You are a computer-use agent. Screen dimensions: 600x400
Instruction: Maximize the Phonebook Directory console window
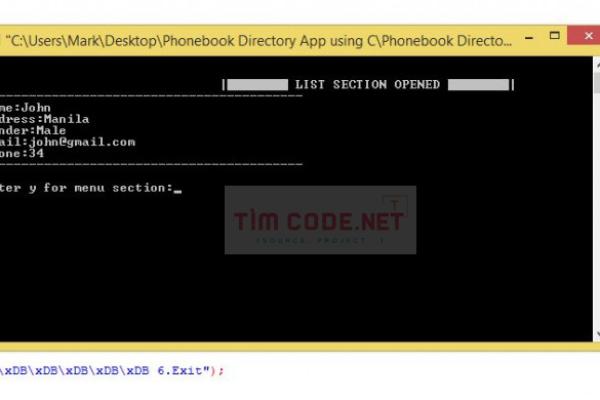[554, 36]
